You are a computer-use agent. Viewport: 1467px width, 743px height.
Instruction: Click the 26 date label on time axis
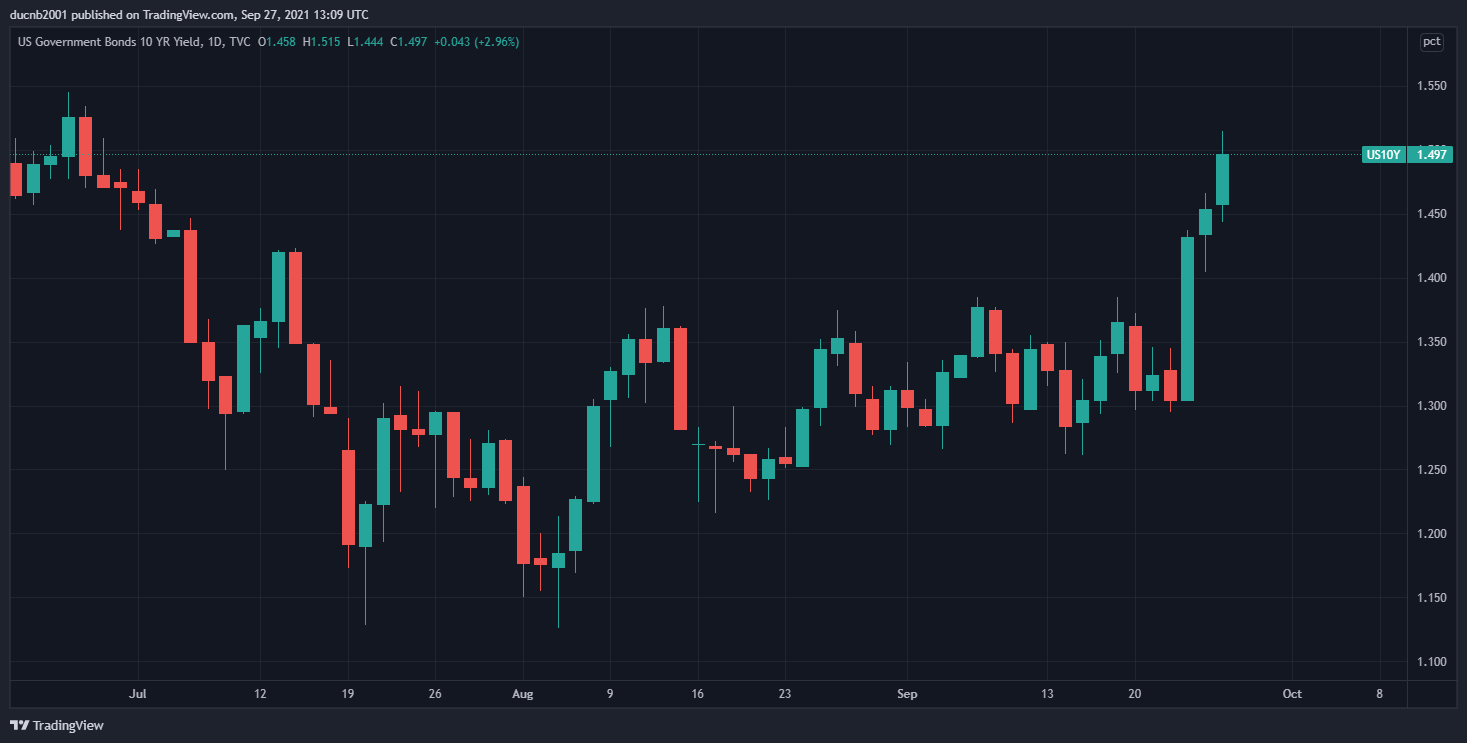point(435,693)
